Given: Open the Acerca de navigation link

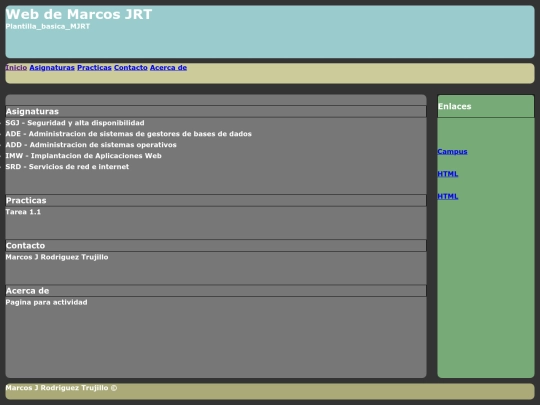Looking at the screenshot, I should [x=168, y=68].
